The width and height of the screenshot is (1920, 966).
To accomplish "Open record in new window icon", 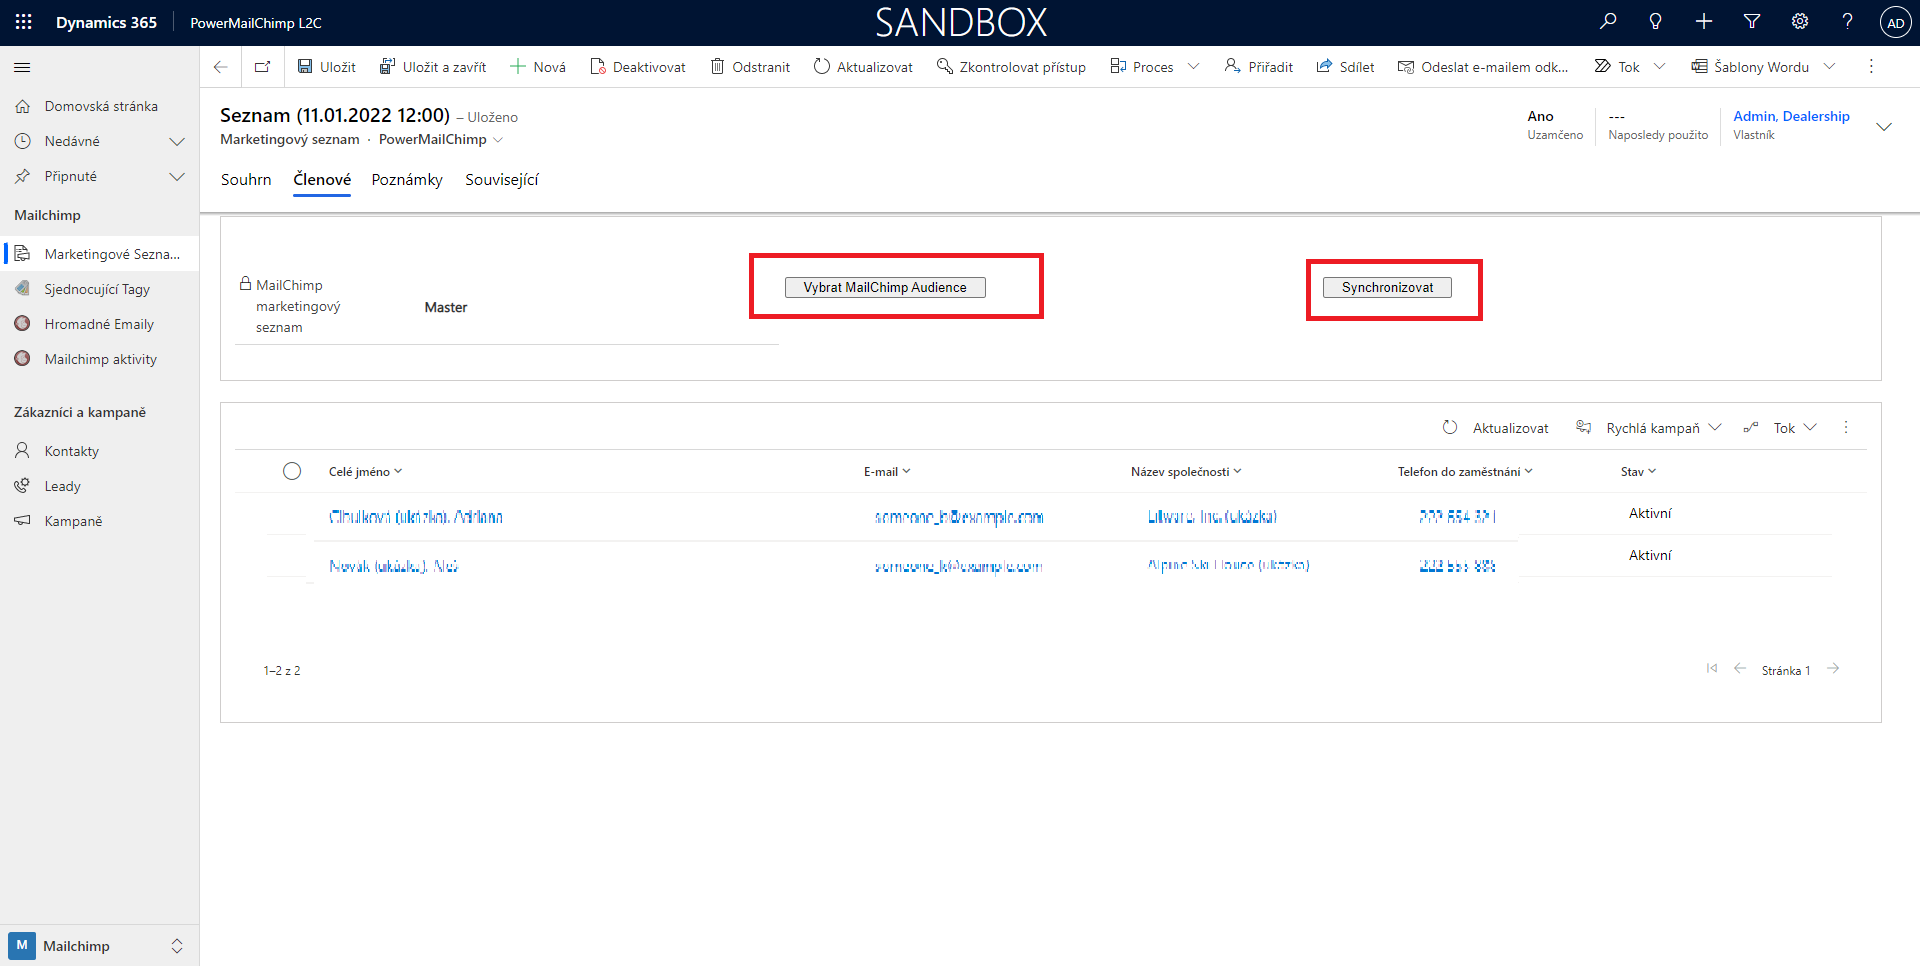I will click(x=262, y=67).
